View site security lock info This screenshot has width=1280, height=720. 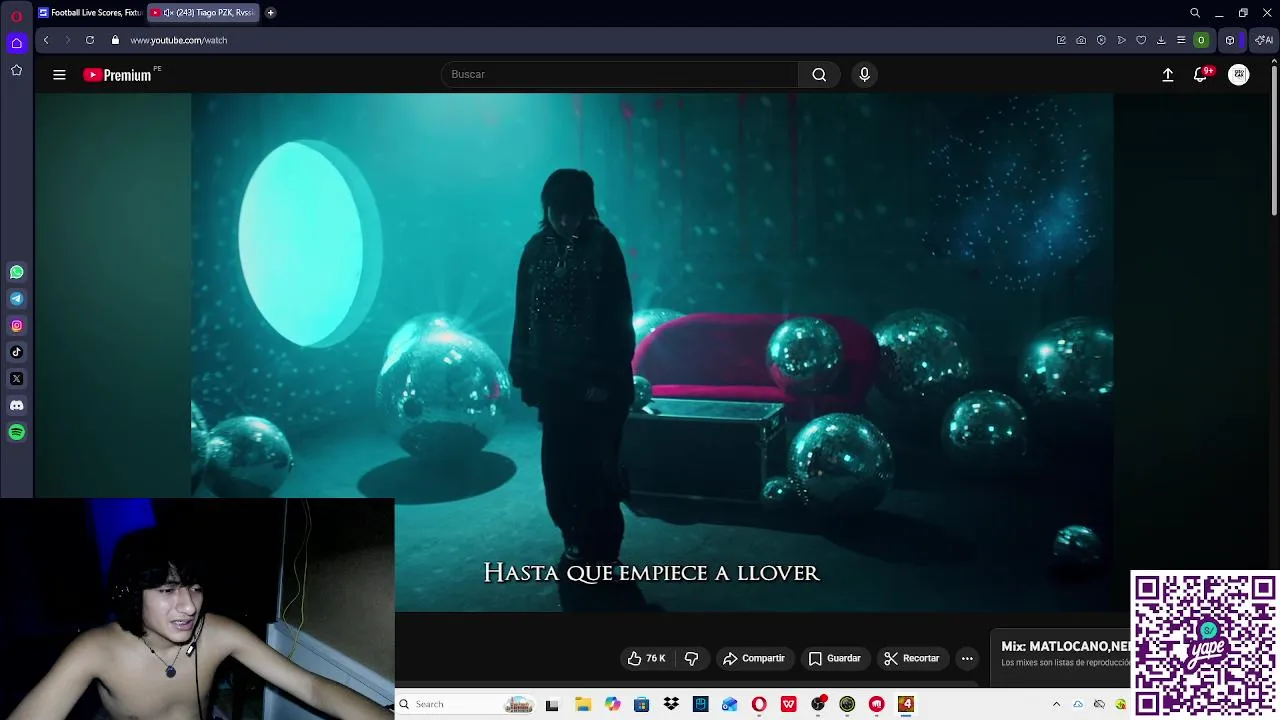click(115, 40)
